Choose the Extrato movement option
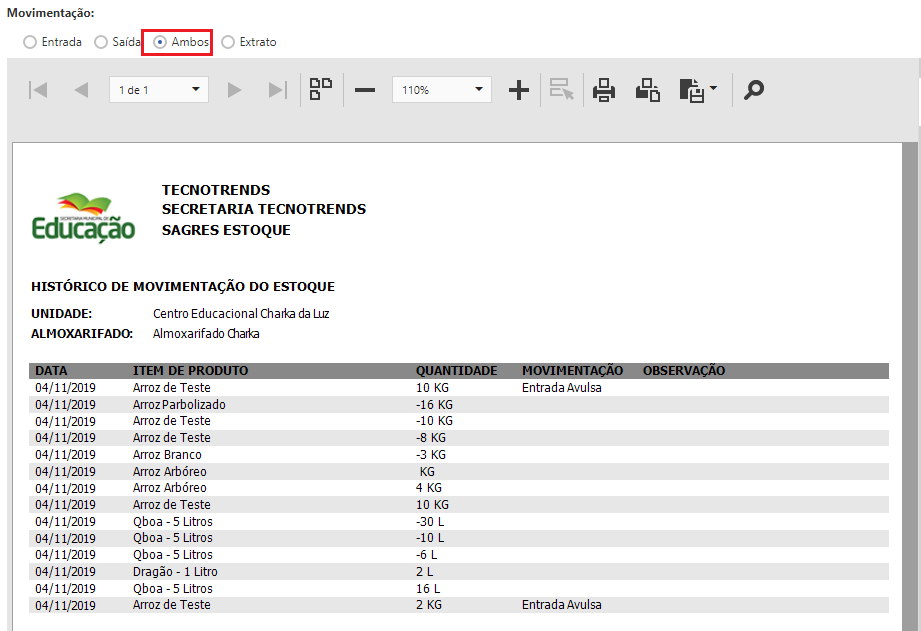921x631 pixels. click(229, 42)
